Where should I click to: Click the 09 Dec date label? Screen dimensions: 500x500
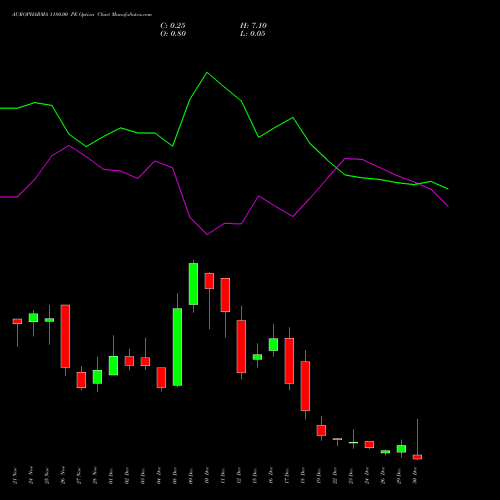191,476
